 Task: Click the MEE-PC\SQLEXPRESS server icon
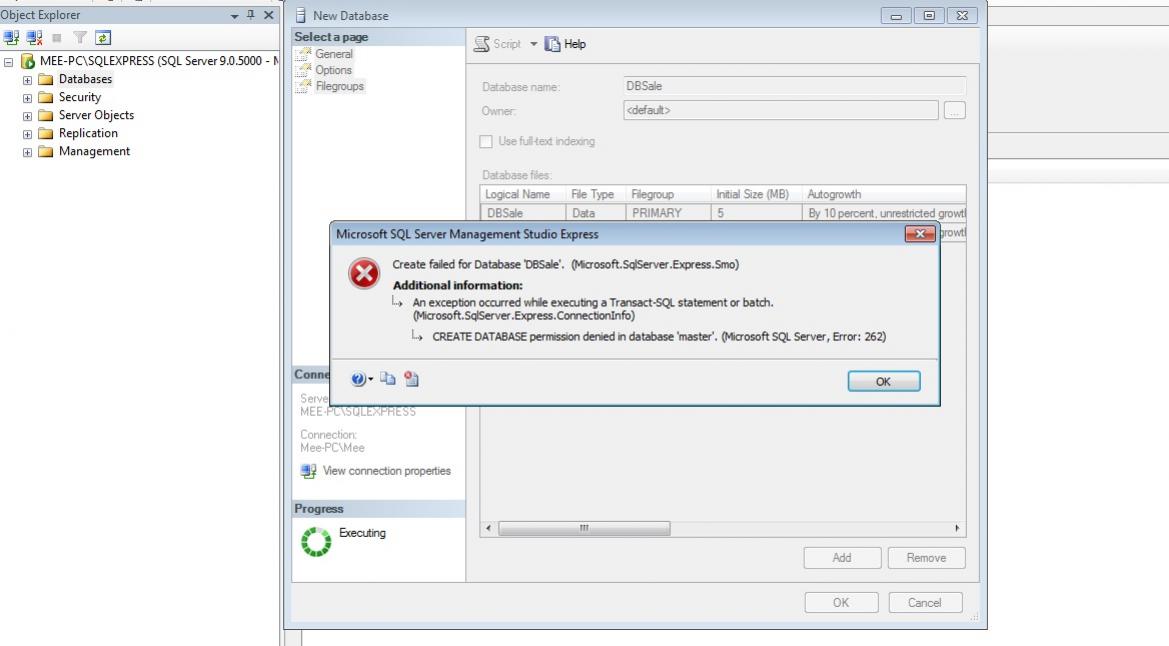[28, 61]
